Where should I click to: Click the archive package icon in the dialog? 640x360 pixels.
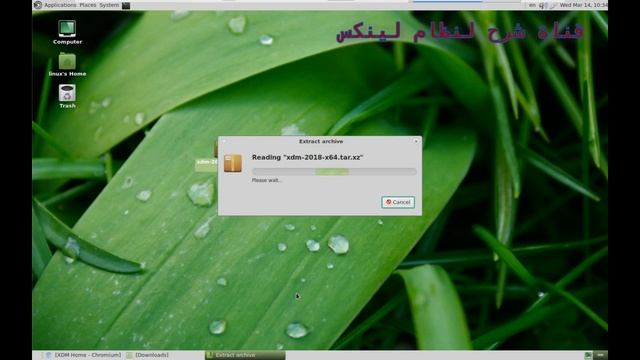(x=233, y=163)
